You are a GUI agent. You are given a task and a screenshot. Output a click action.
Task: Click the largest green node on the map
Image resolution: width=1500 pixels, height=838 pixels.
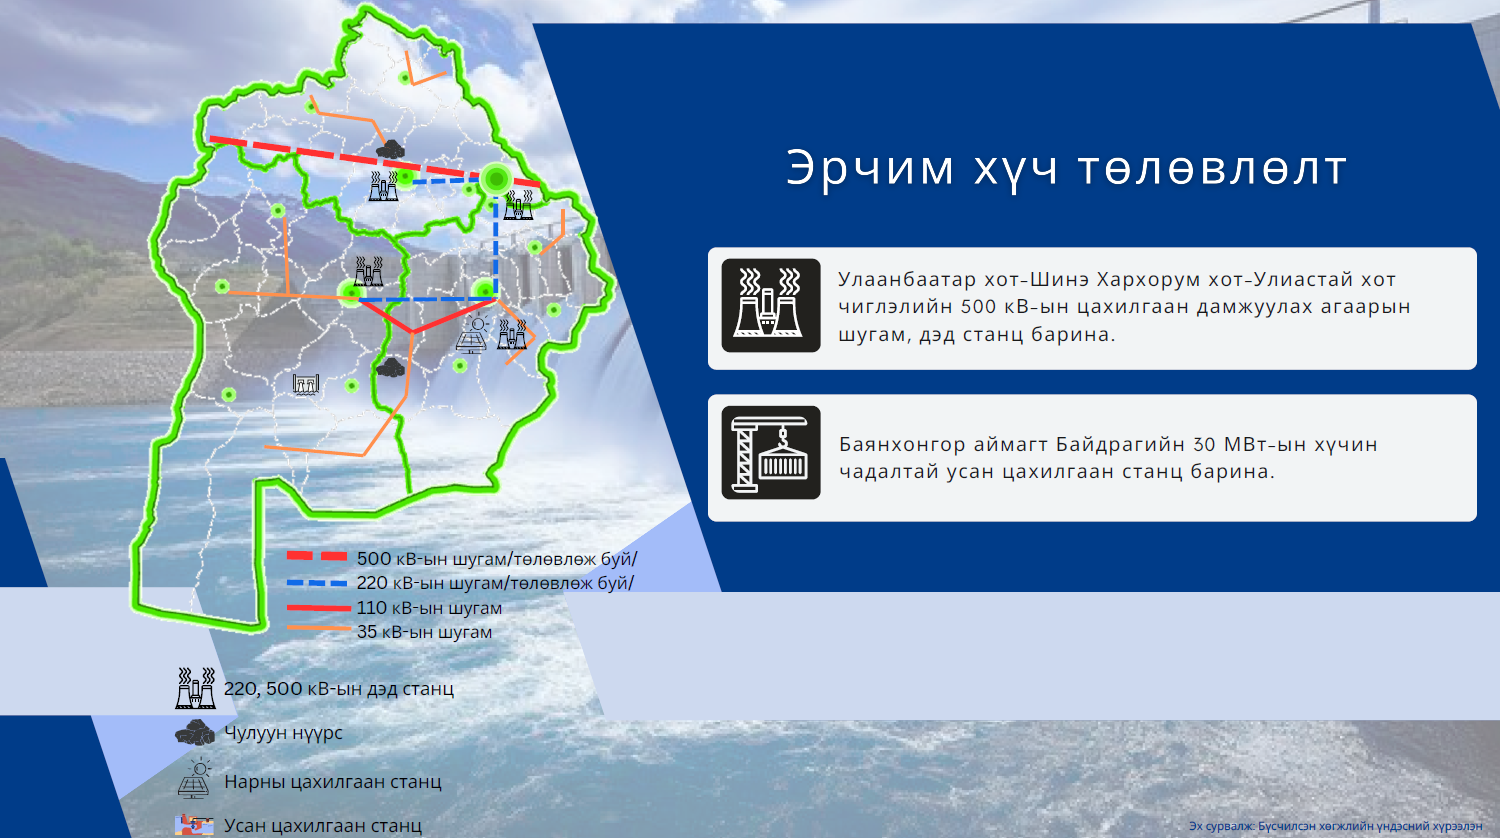(495, 180)
